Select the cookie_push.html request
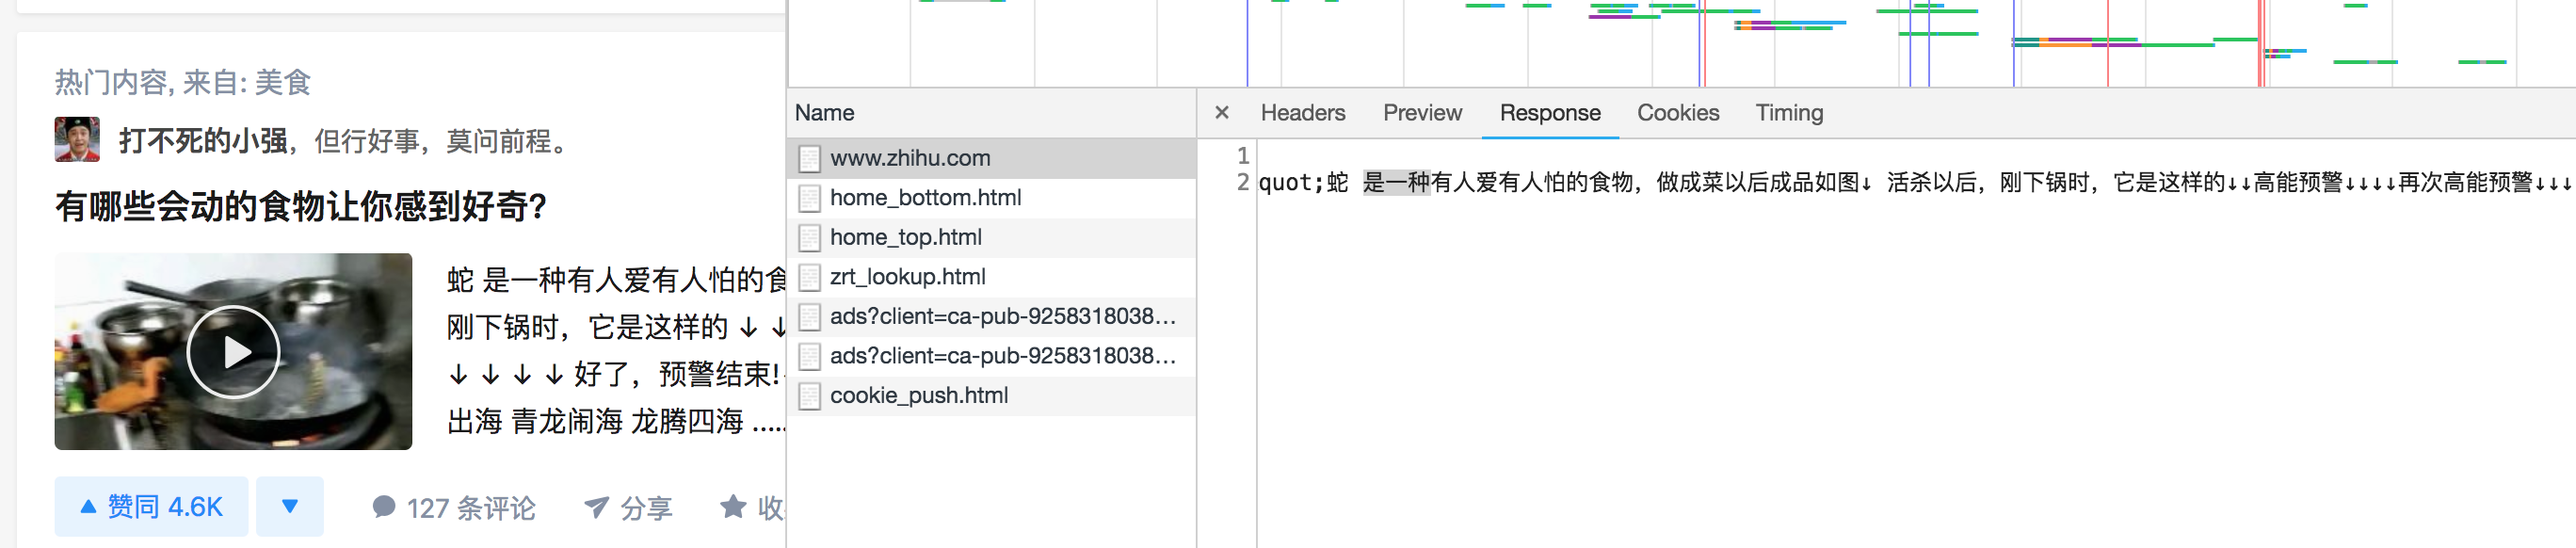This screenshot has height=548, width=2576. 918,396
